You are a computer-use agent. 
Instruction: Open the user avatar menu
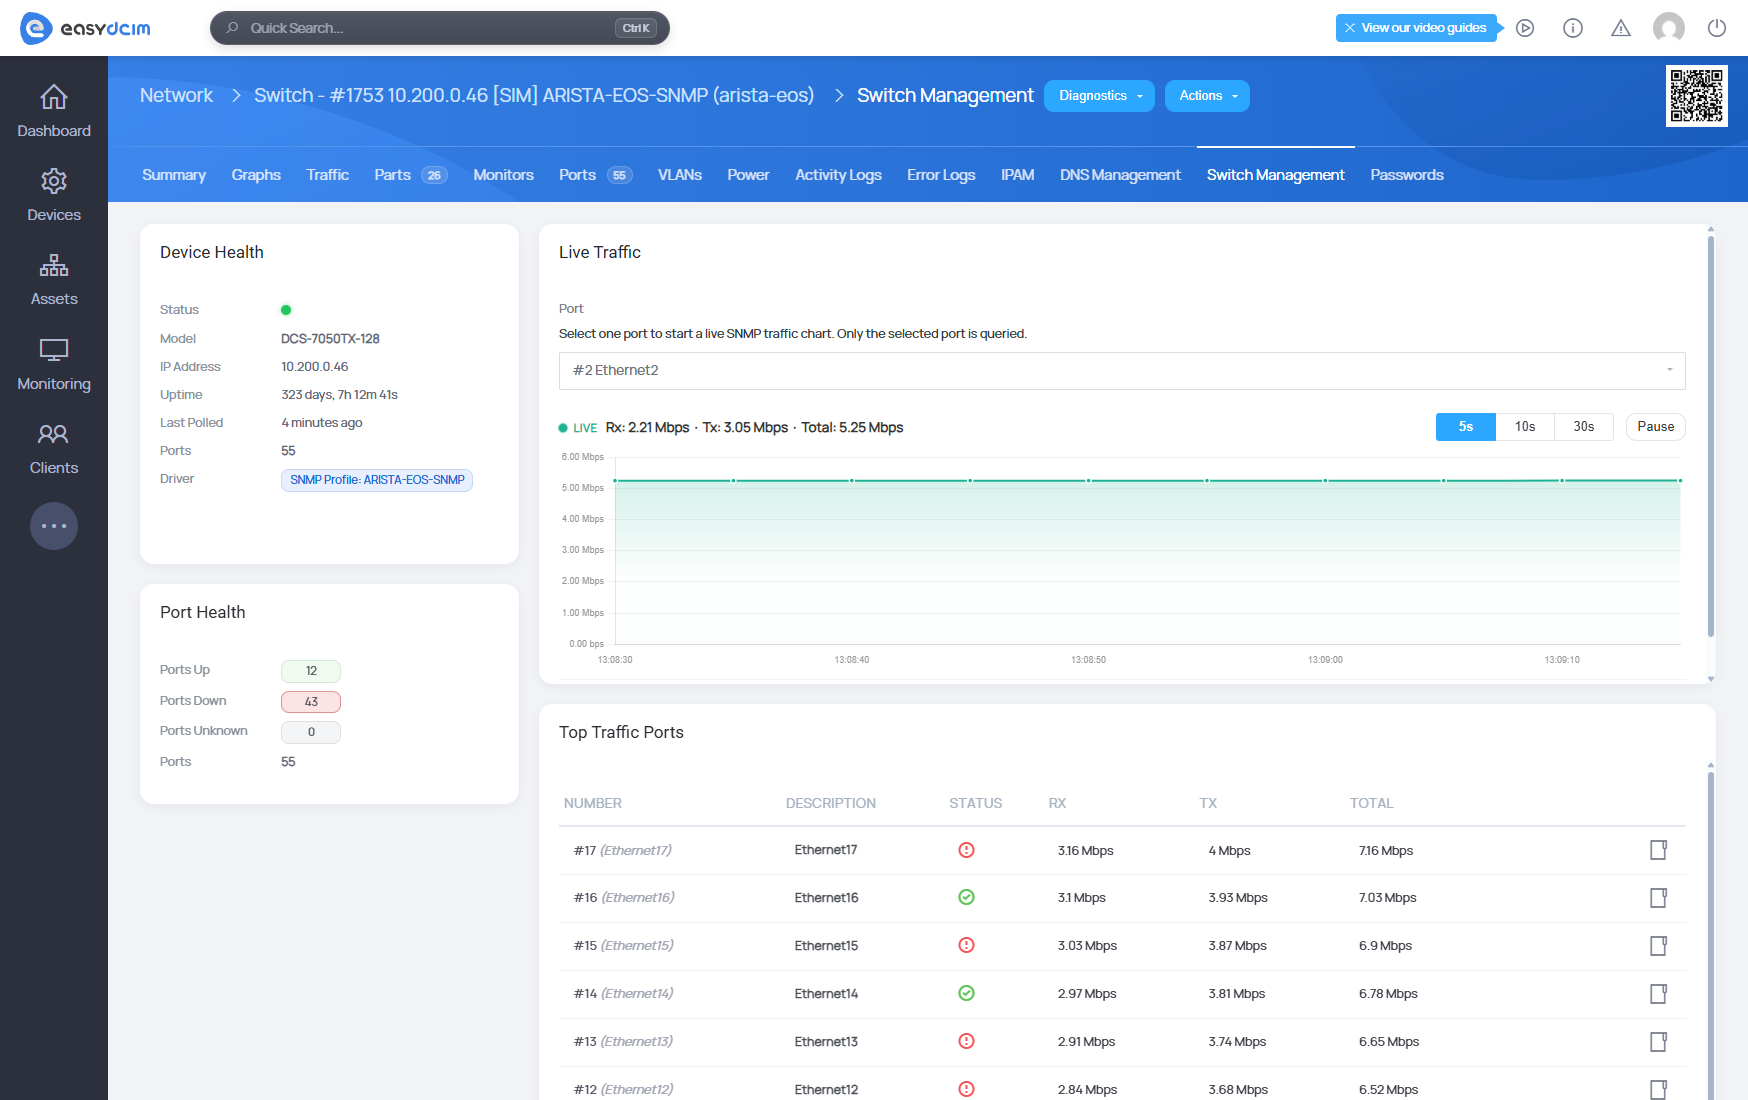pyautogui.click(x=1669, y=28)
